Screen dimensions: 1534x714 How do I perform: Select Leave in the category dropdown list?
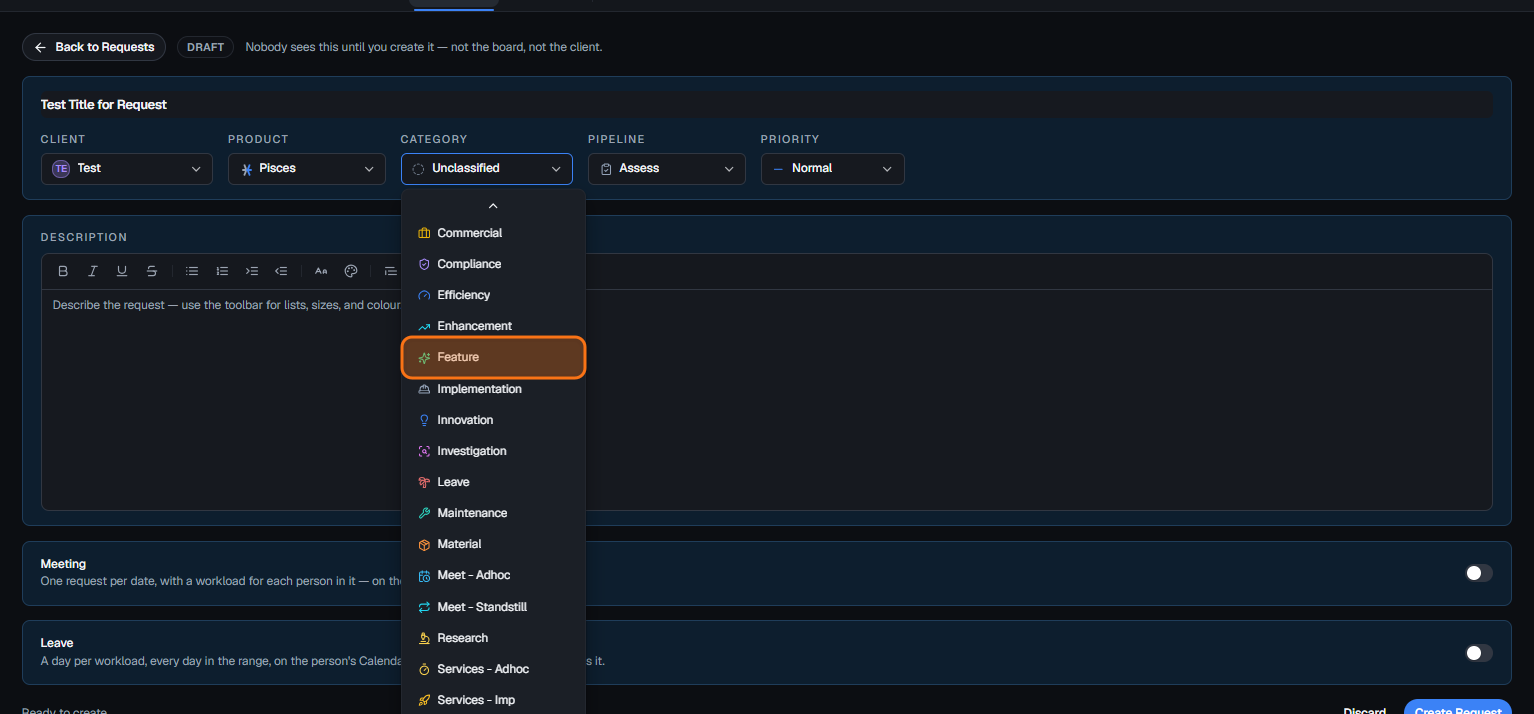[x=493, y=482]
